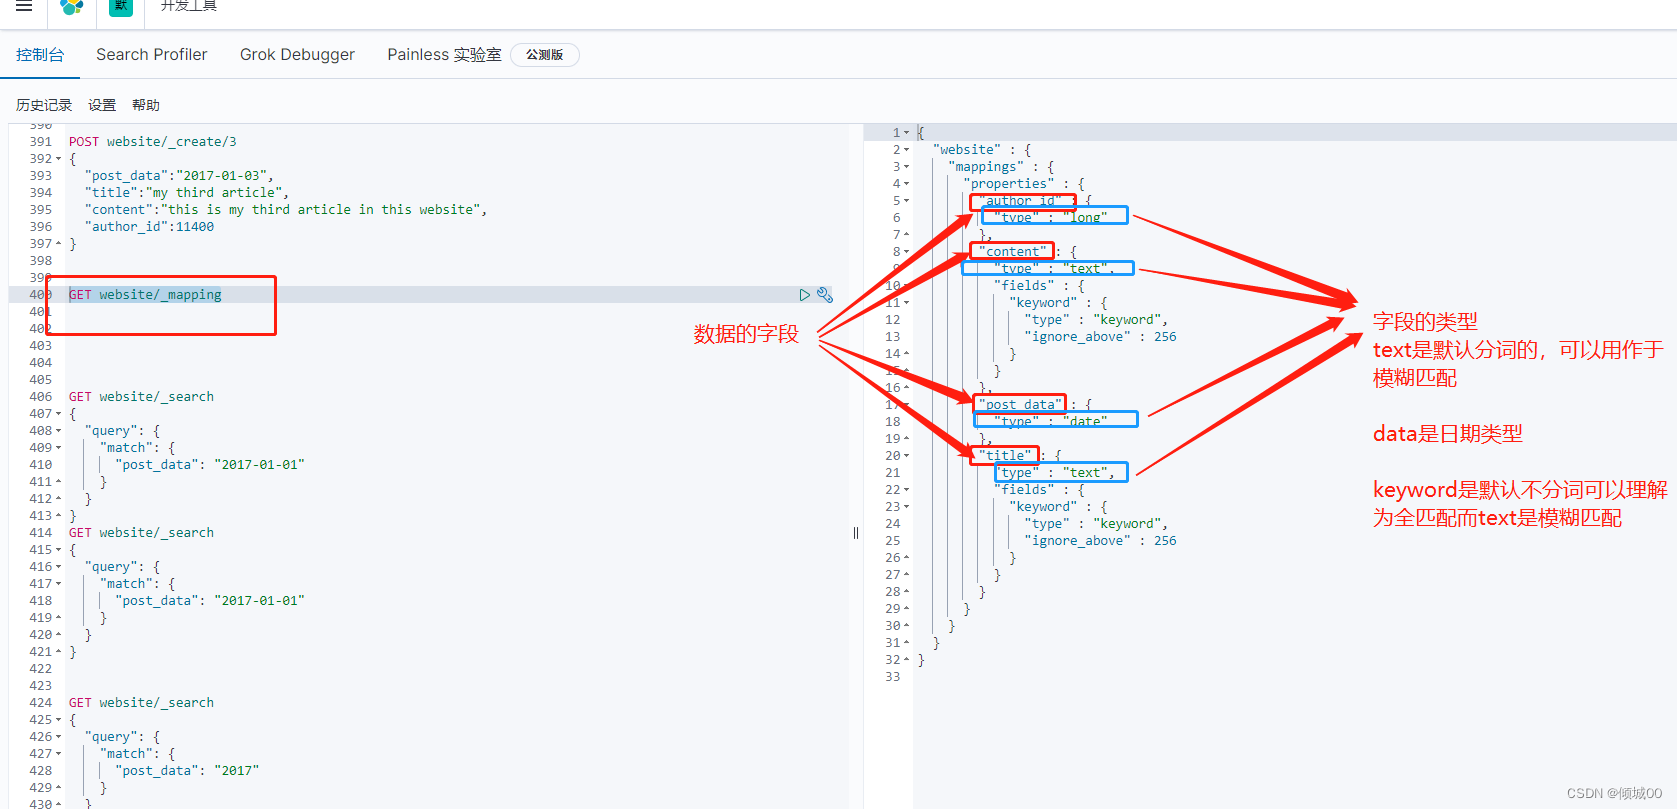The image size is (1677, 809).
Task: Open the hamburger navigation menu
Action: tap(24, 6)
